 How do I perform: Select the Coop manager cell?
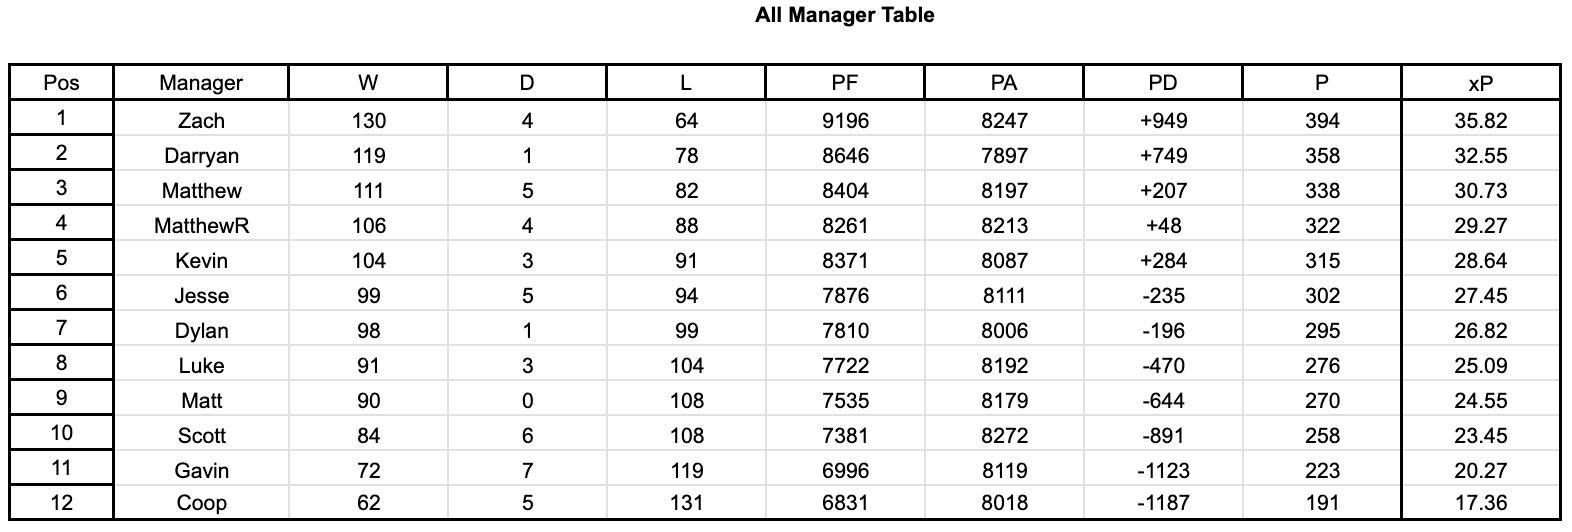click(x=201, y=503)
